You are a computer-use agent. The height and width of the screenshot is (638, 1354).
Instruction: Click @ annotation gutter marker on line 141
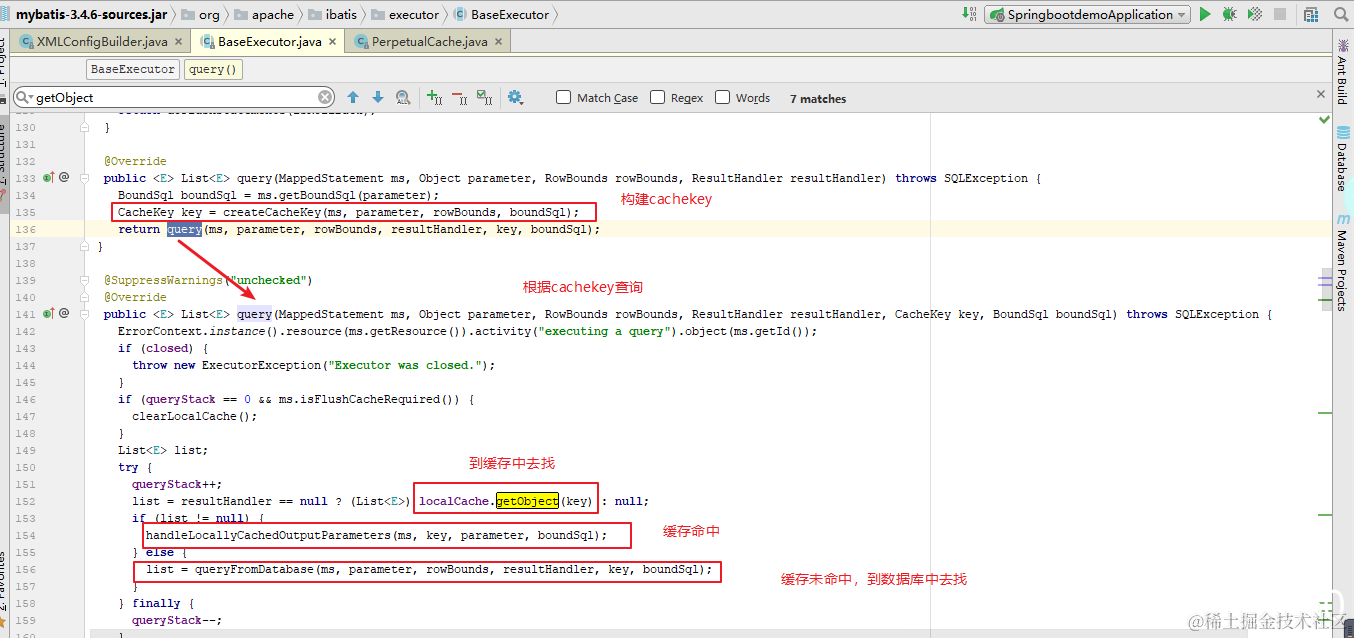(x=64, y=313)
